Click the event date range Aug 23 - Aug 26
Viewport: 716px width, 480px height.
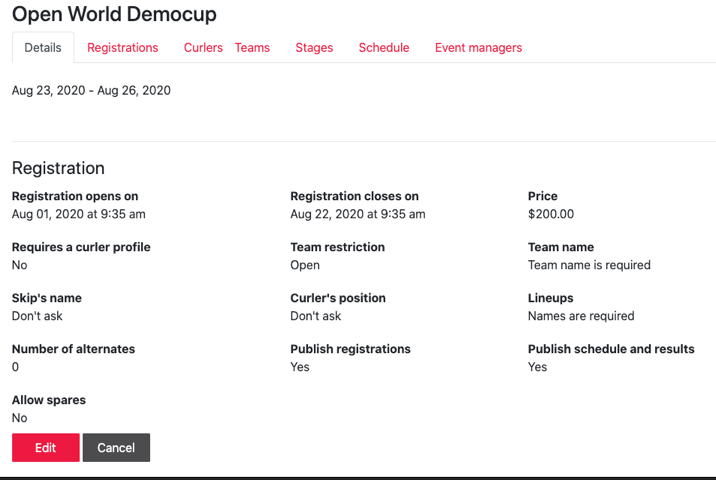click(x=91, y=90)
